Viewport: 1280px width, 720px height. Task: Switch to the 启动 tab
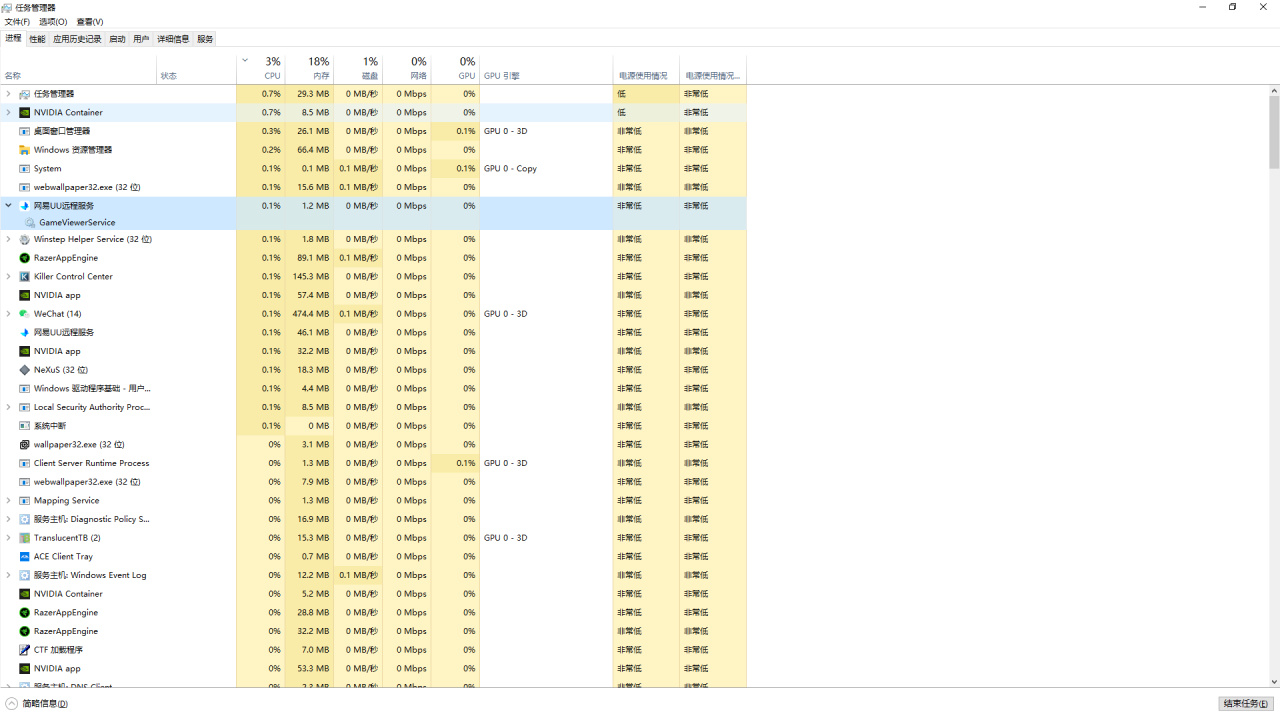click(117, 39)
